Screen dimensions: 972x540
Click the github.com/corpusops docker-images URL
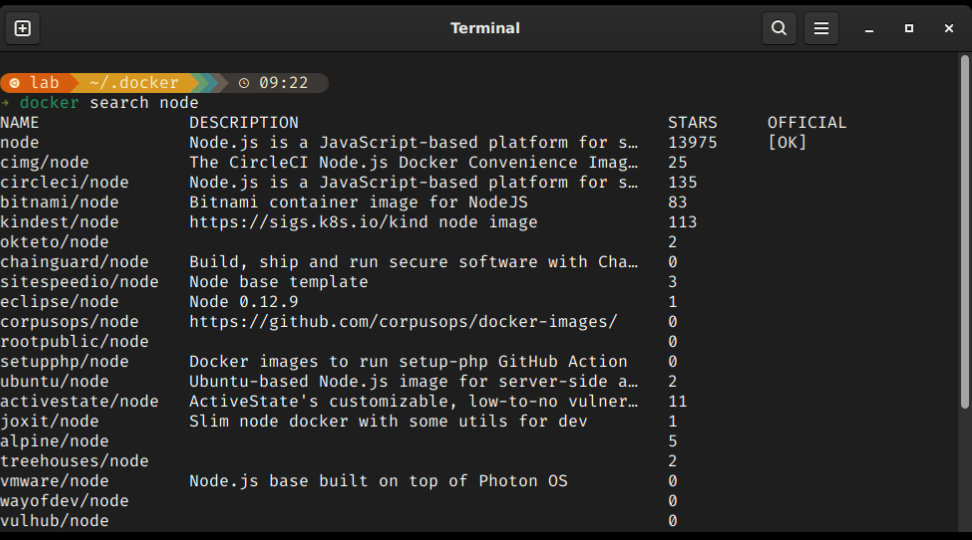tap(404, 322)
